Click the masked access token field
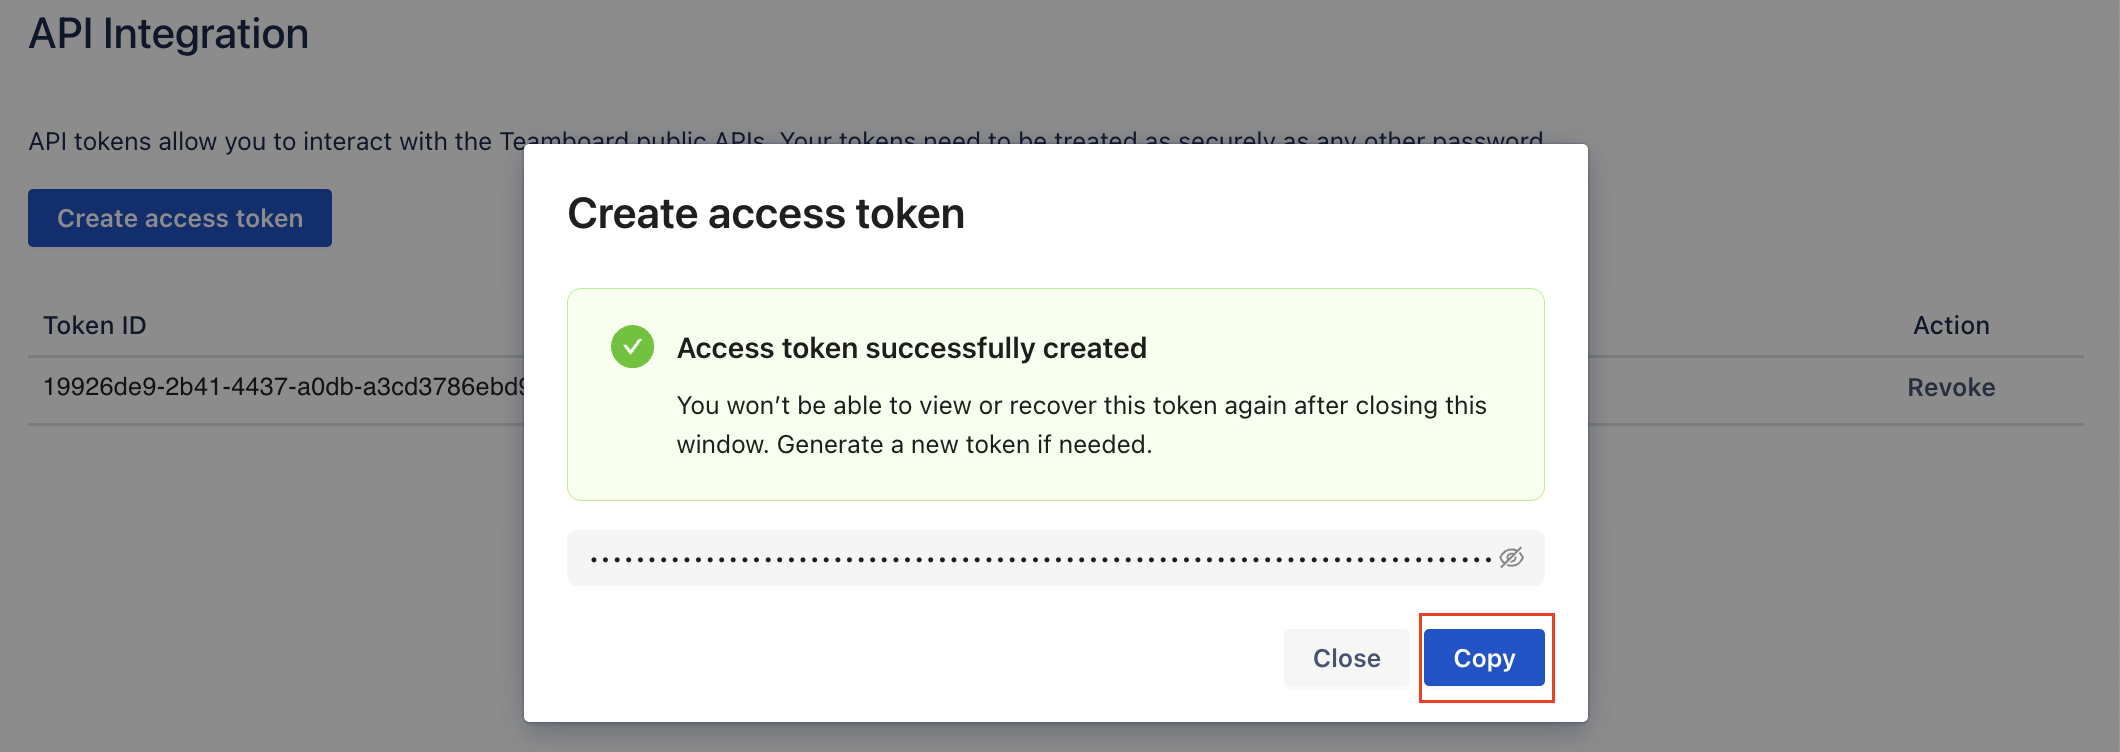Screen dimensions: 2120x752 [1040, 558]
